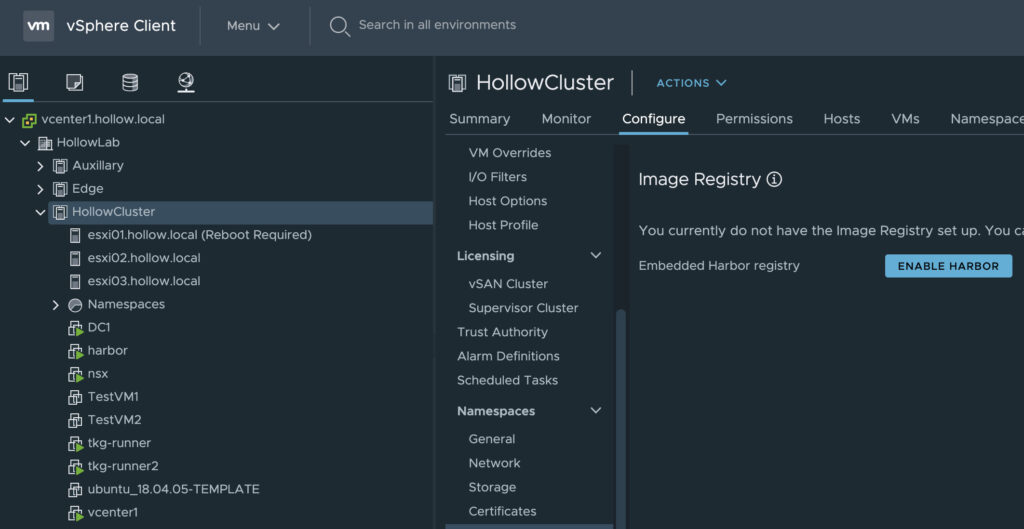The height and width of the screenshot is (529, 1024).
Task: Switch to the VMs and Templates view icon
Action: pyautogui.click(x=74, y=82)
